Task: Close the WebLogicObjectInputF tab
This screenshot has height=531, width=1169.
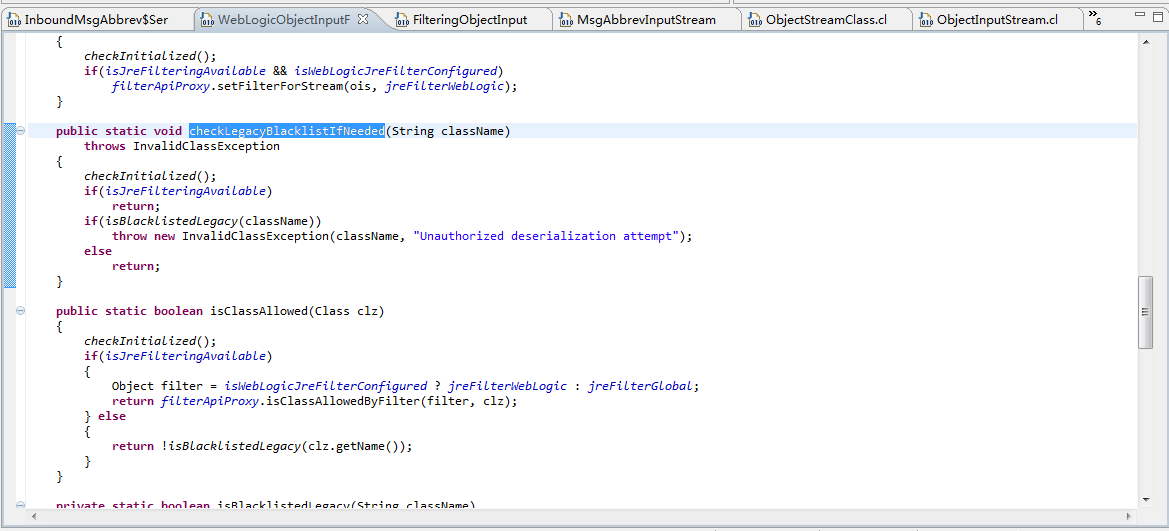Action: 363,19
